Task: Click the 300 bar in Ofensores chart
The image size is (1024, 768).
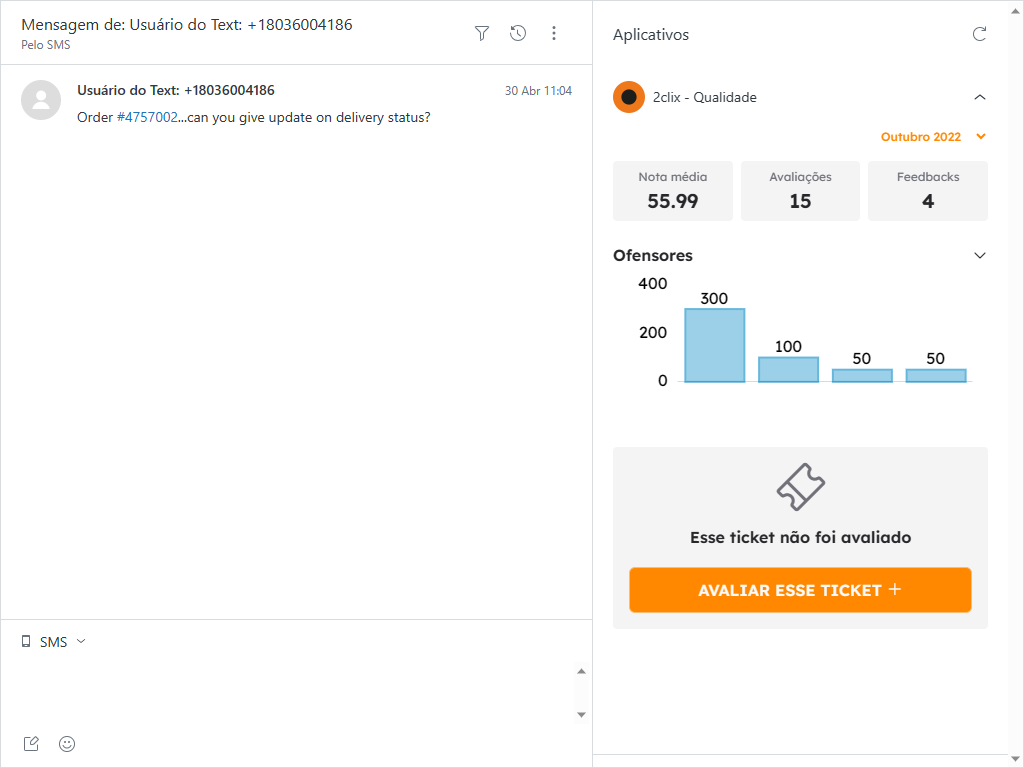Action: tap(714, 345)
